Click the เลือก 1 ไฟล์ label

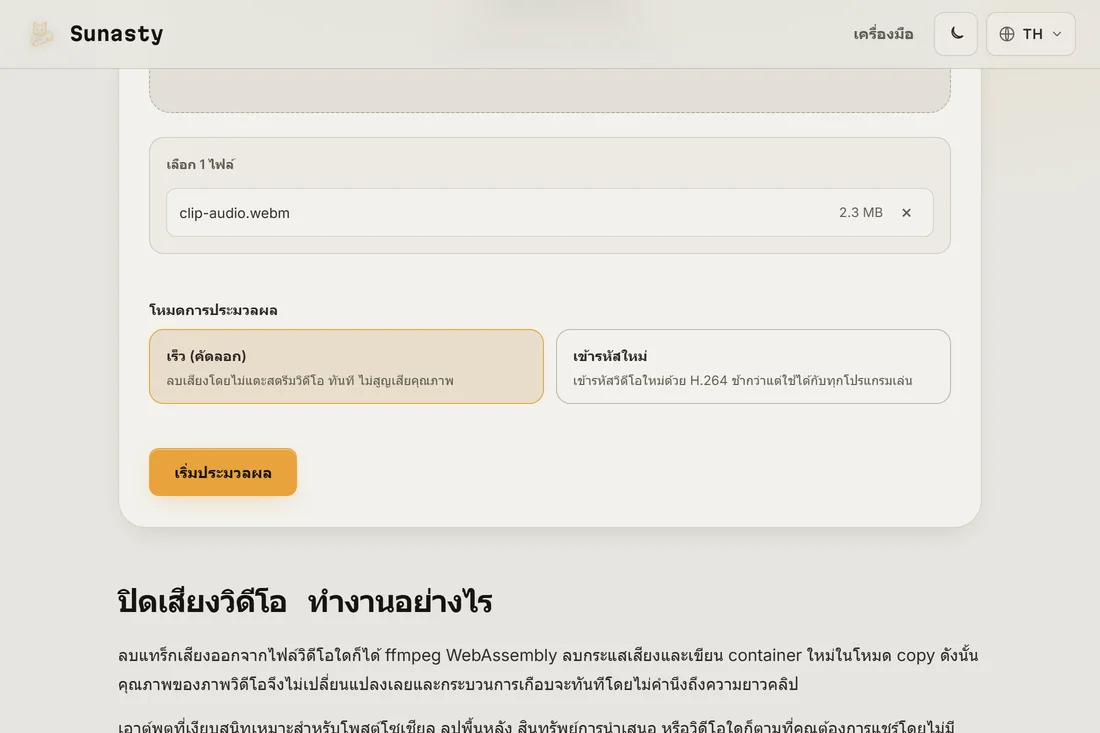click(201, 164)
